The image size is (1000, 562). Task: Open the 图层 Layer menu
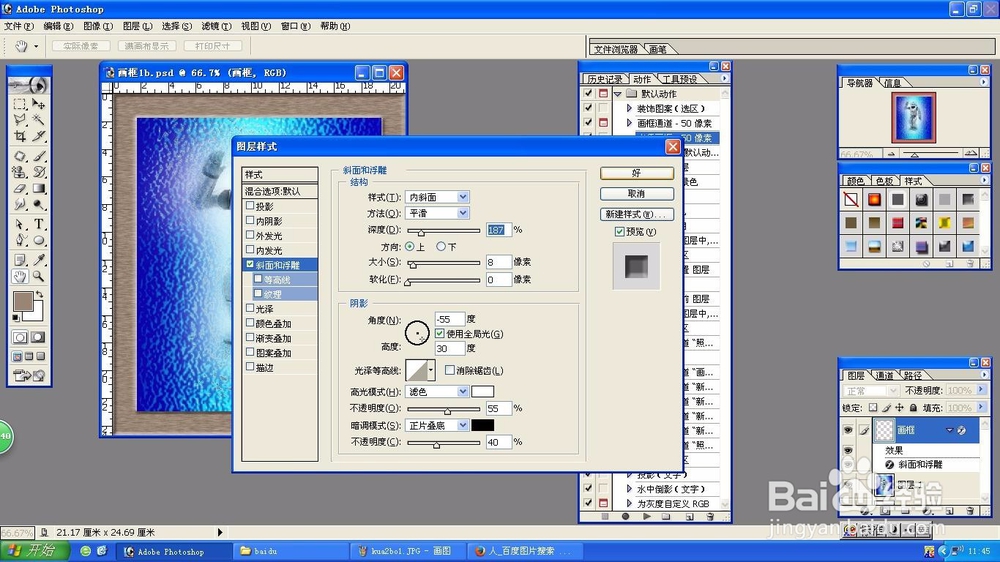tap(137, 26)
